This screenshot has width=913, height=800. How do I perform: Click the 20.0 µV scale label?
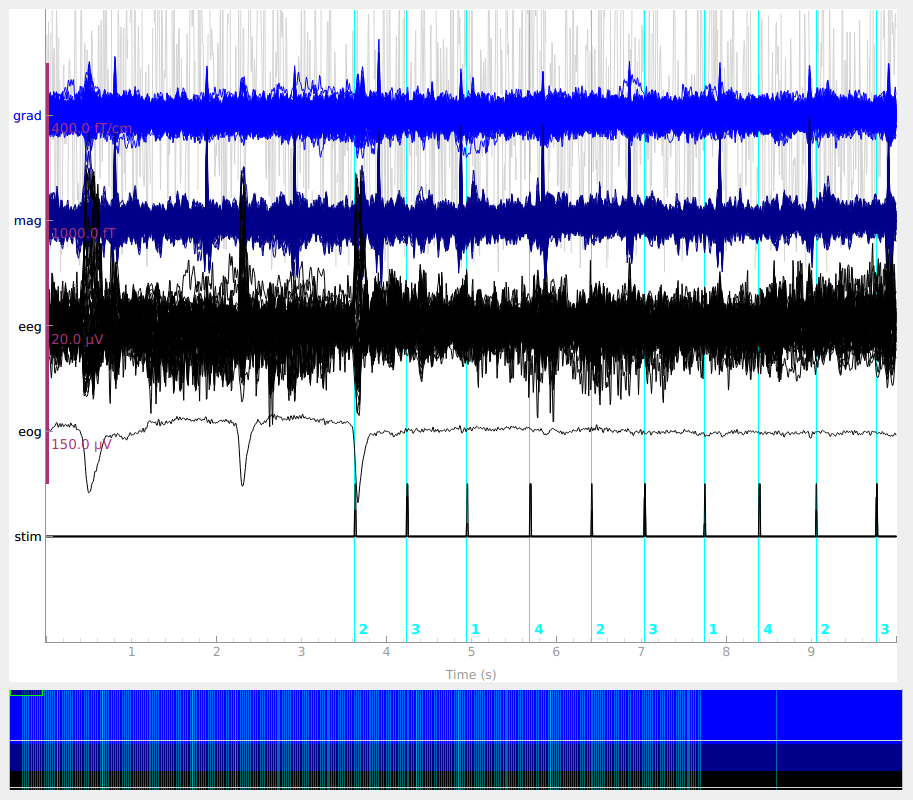(x=77, y=339)
